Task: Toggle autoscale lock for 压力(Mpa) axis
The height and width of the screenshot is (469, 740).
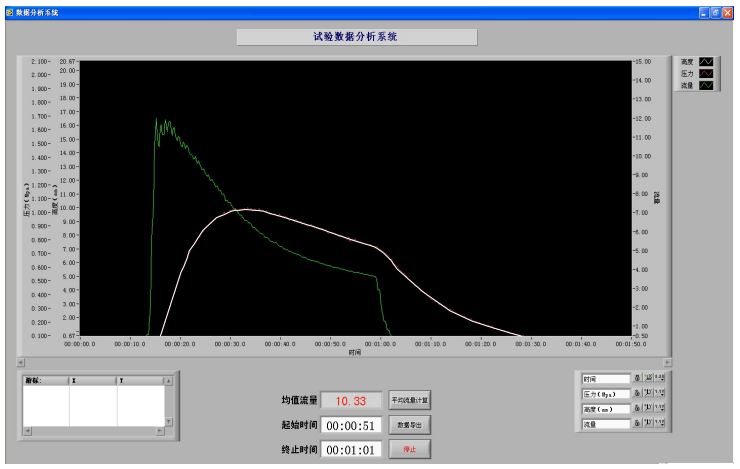Action: click(637, 394)
